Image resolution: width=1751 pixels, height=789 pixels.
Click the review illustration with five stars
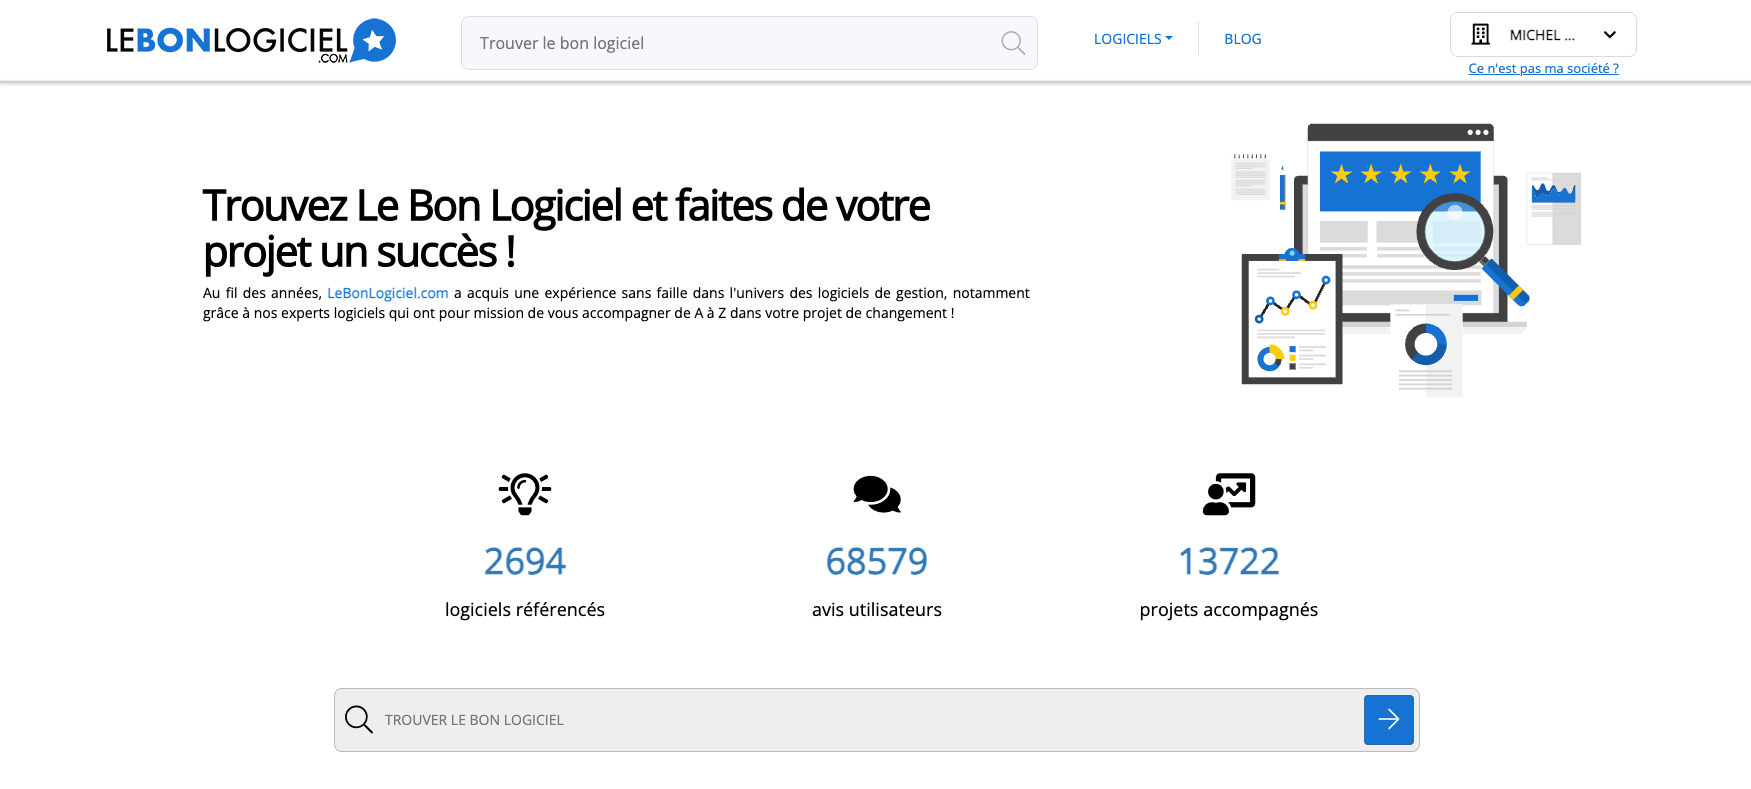(x=1405, y=260)
